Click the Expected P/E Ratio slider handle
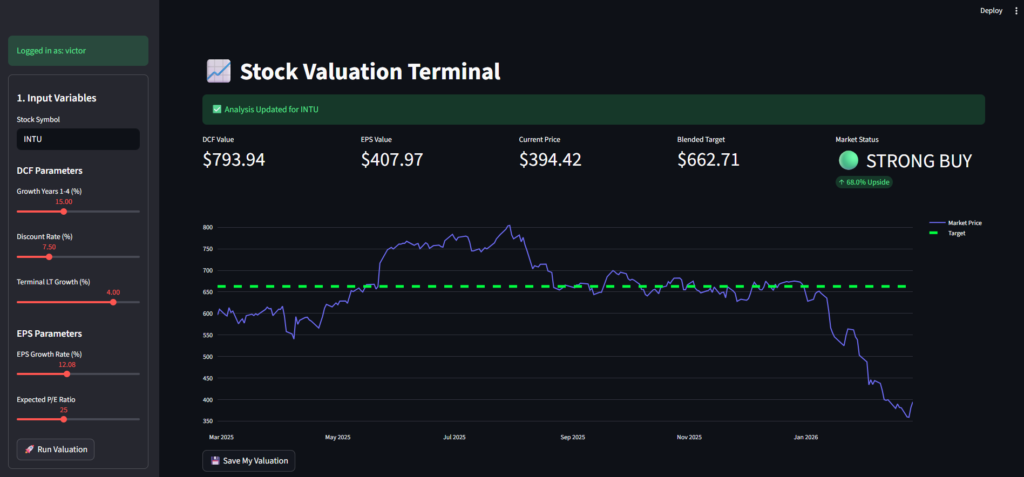The height and width of the screenshot is (477, 1024). (x=63, y=419)
